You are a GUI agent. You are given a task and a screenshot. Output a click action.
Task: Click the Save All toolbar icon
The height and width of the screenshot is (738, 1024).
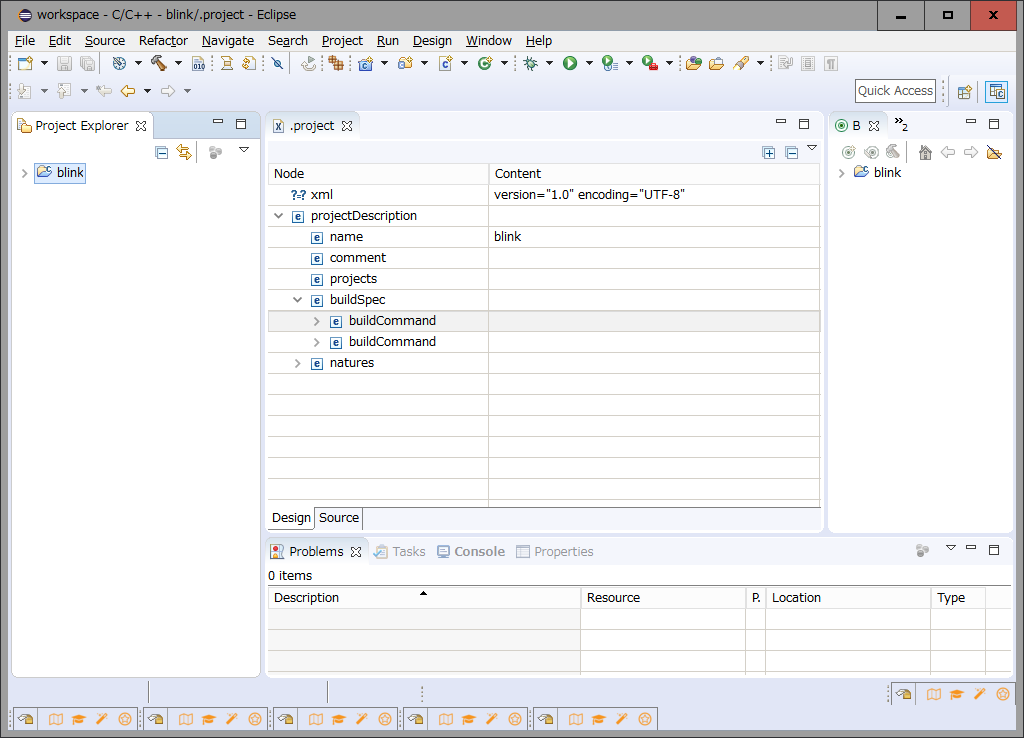point(87,63)
